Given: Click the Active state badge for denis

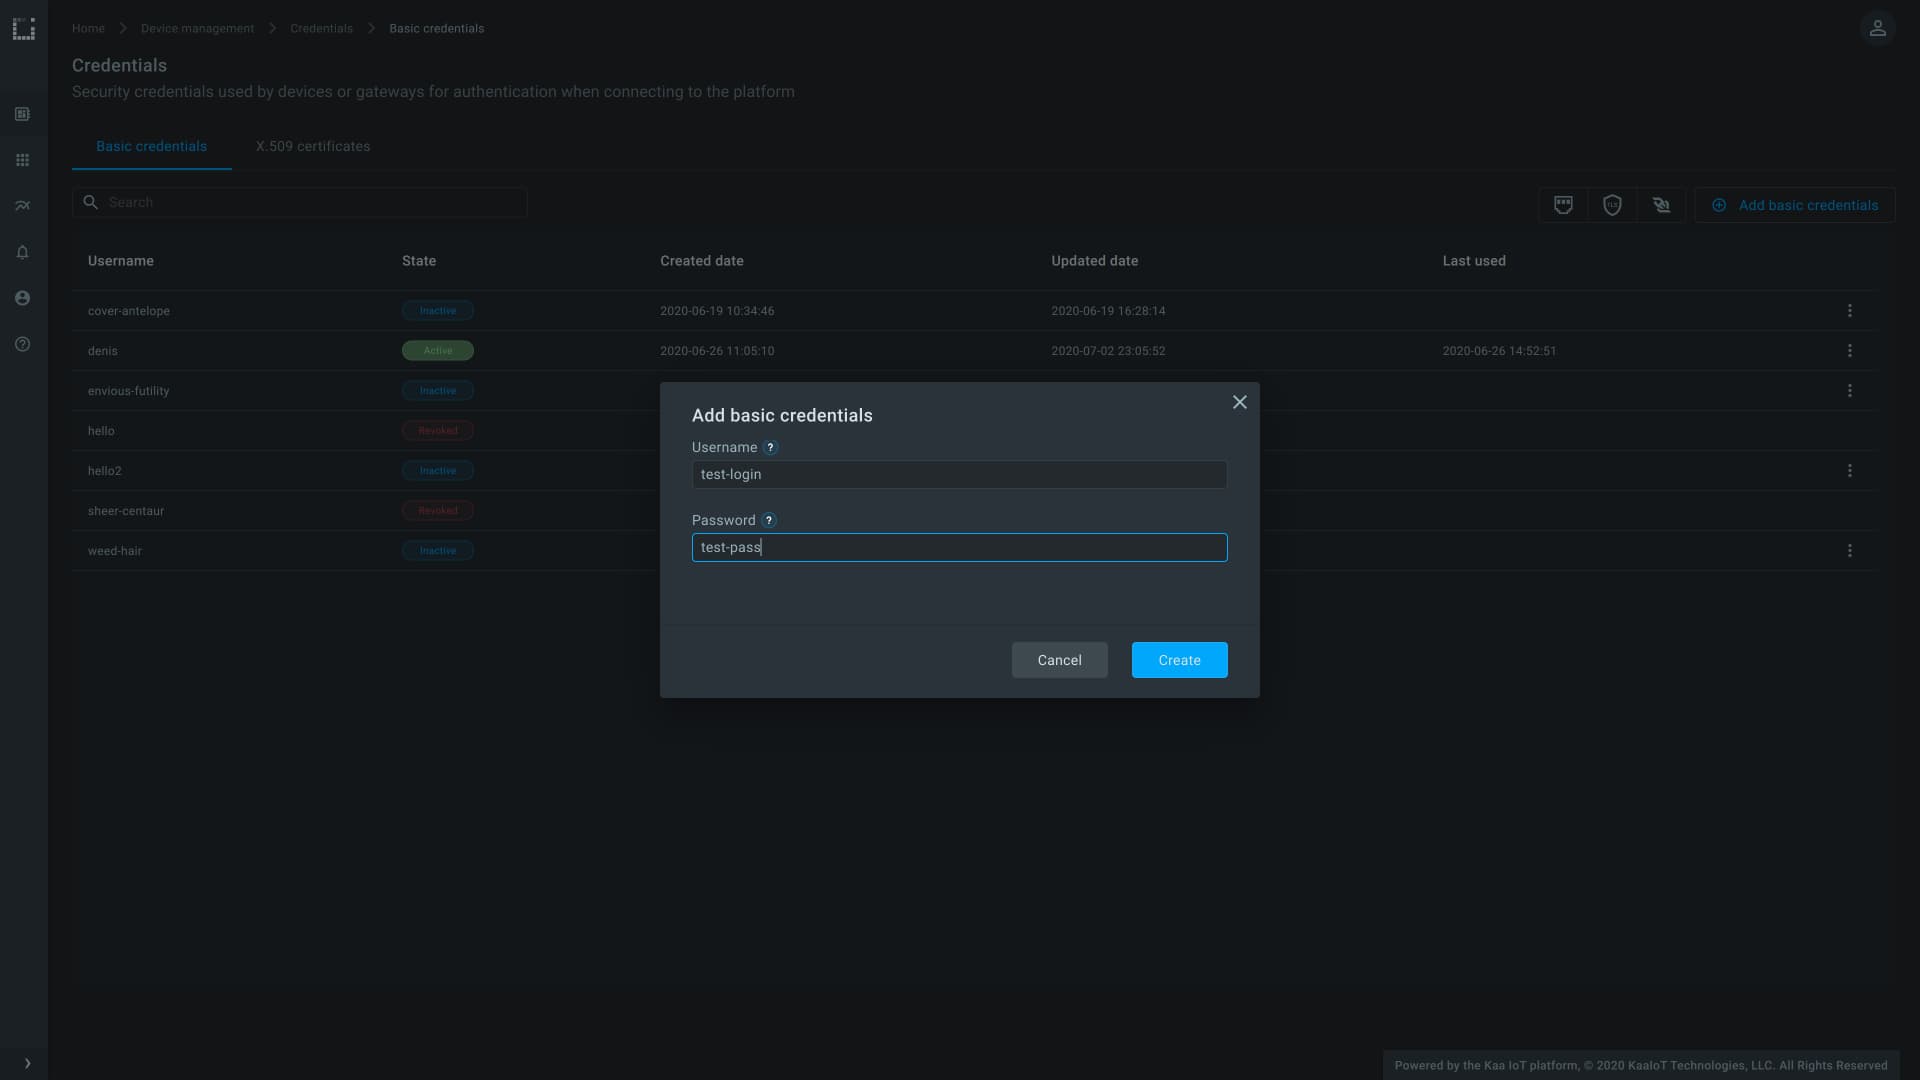Looking at the screenshot, I should point(438,351).
